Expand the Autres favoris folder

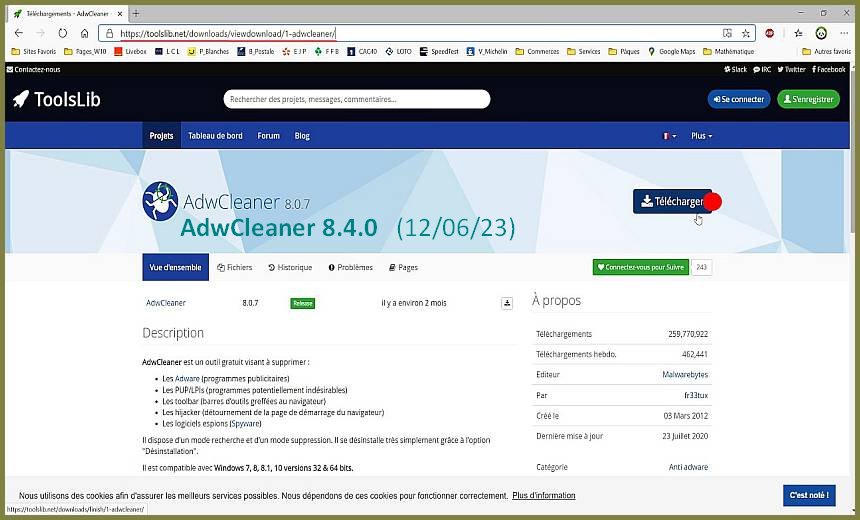[x=826, y=51]
